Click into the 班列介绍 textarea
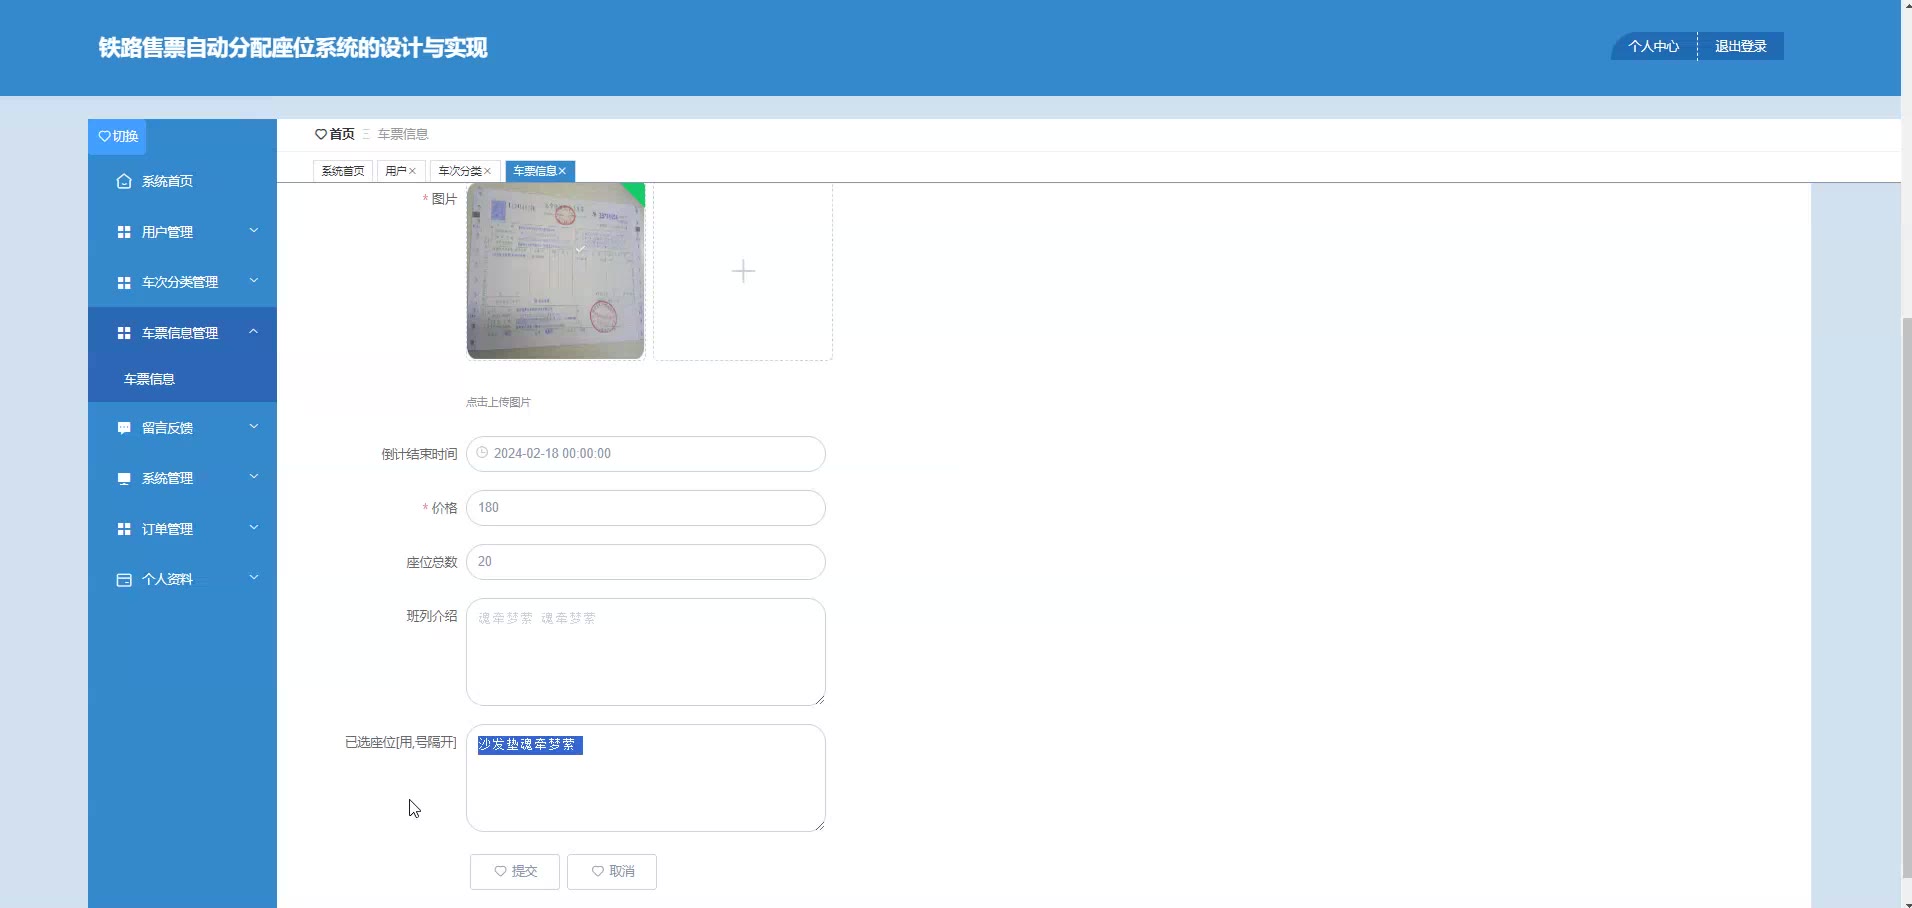Viewport: 1912px width, 908px height. [x=646, y=652]
